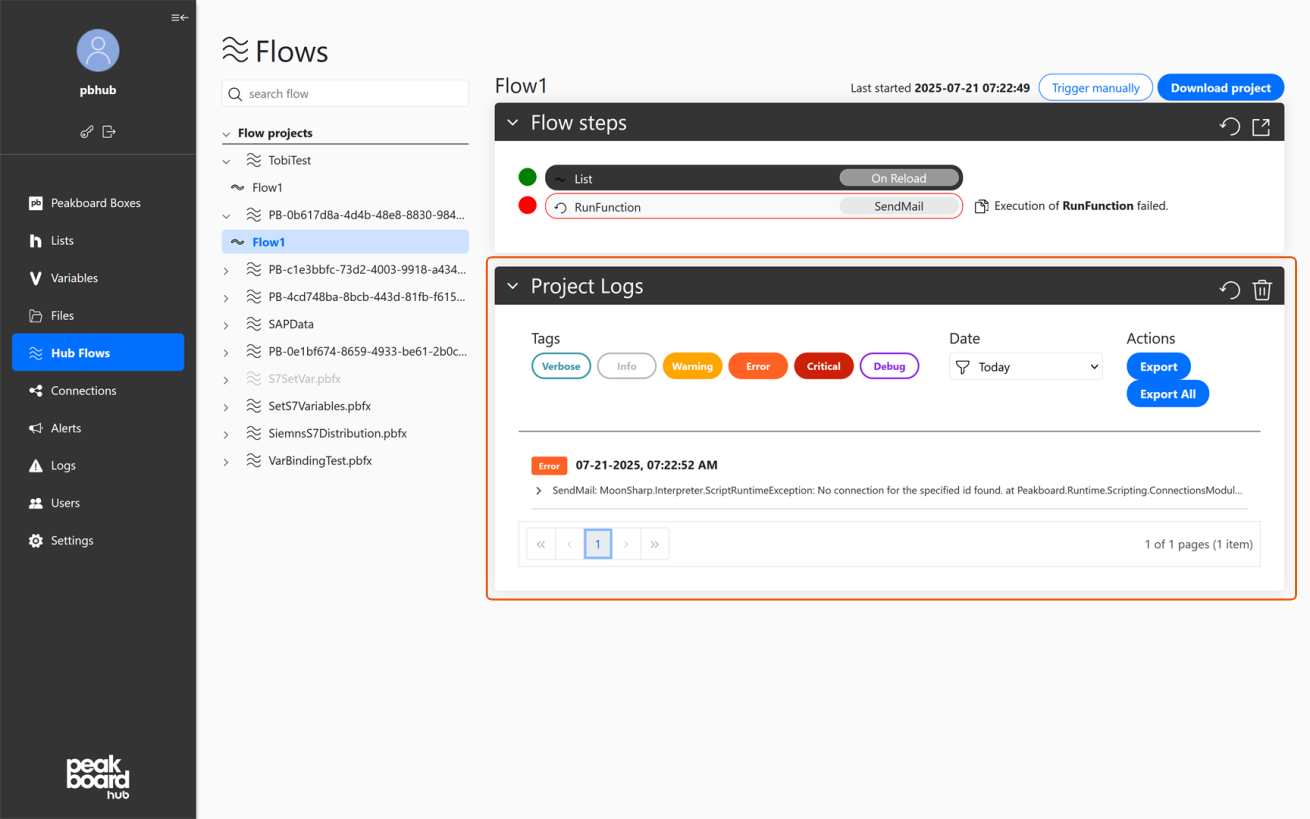Image resolution: width=1310 pixels, height=819 pixels.
Task: Expand the SAPData project tree
Action: (x=225, y=324)
